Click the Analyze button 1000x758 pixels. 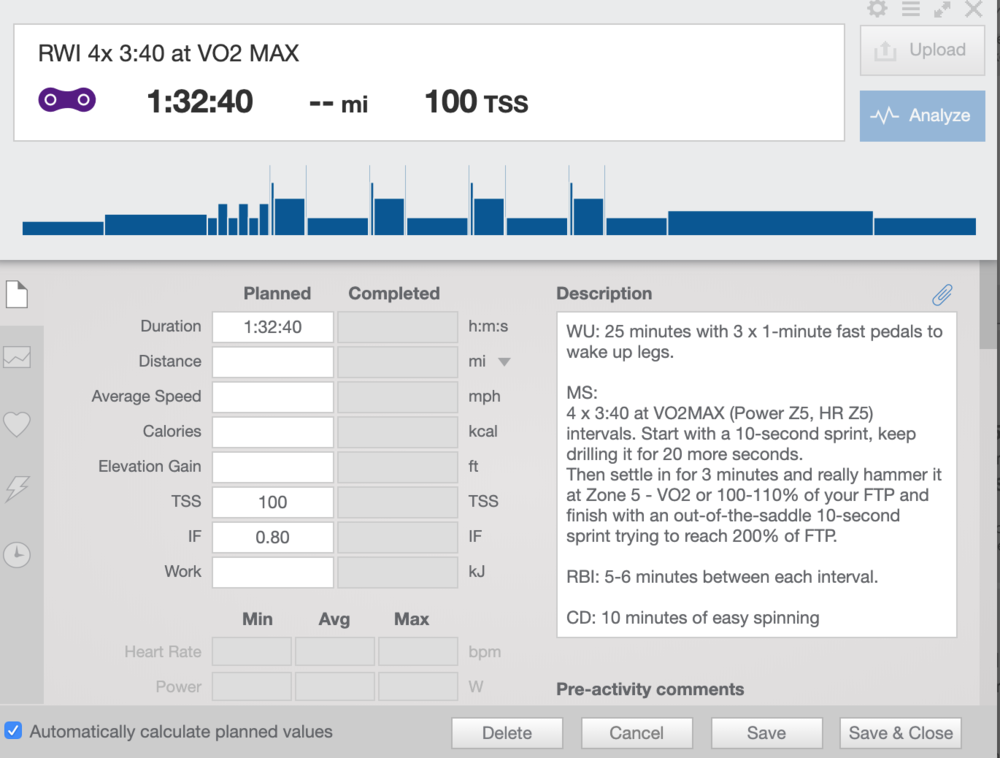coord(921,116)
